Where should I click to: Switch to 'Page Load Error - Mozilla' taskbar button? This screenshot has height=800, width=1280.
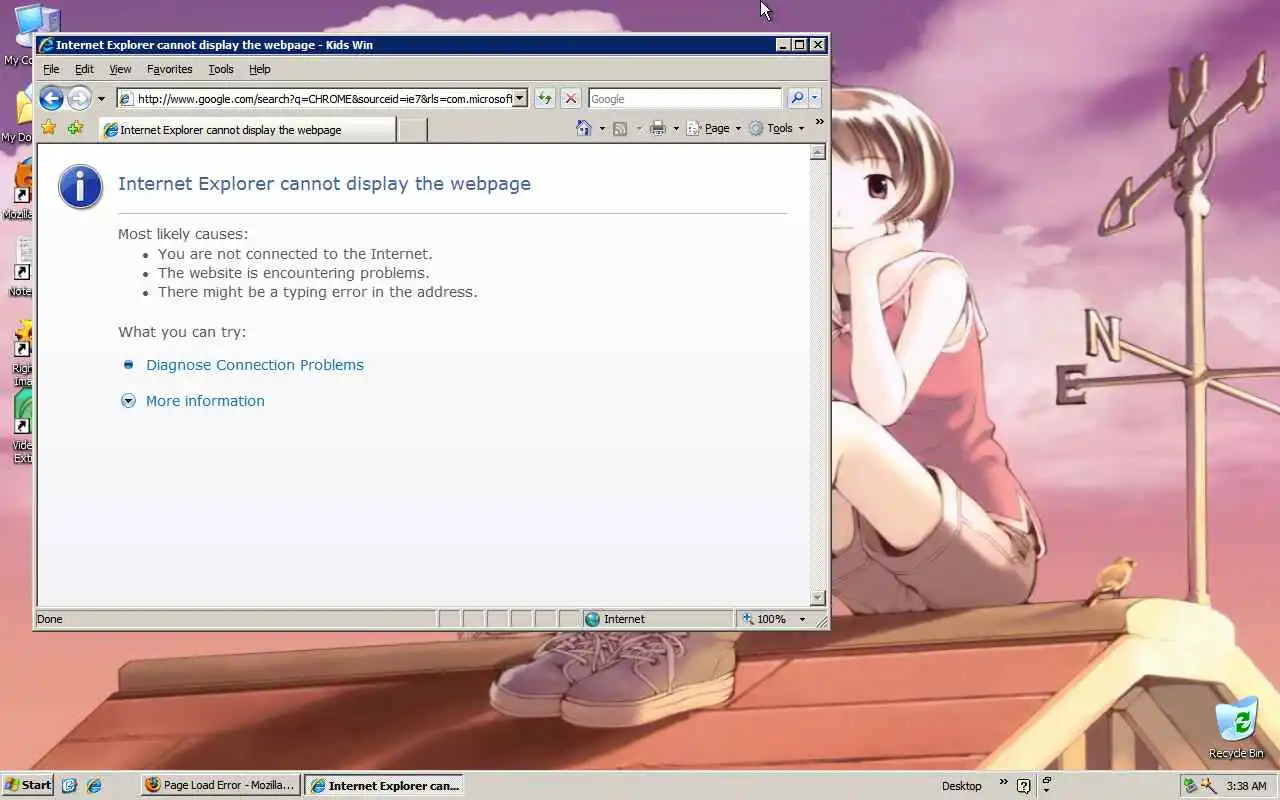220,785
